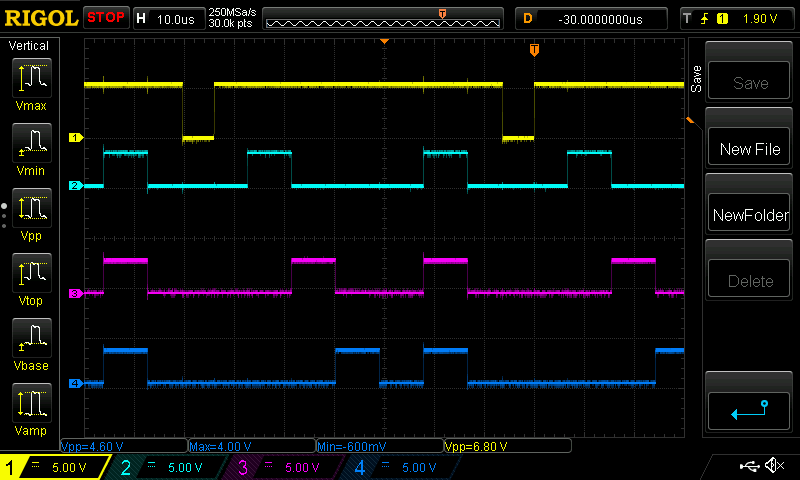Click the USB connection status icon
Image resolution: width=800 pixels, height=480 pixels.
[x=749, y=466]
